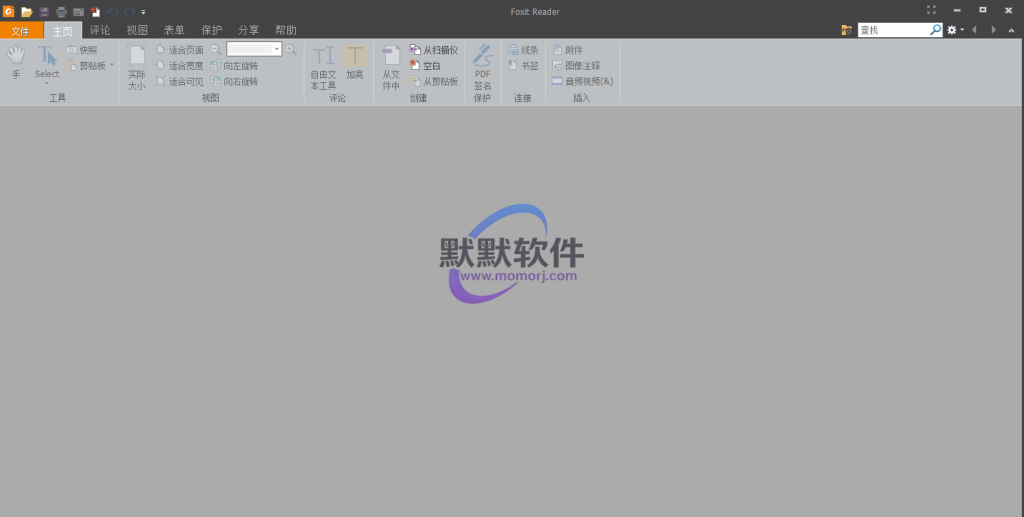Create PDF from scanner (从扫描仪)
Viewport: 1024px width, 517px height.
click(433, 50)
